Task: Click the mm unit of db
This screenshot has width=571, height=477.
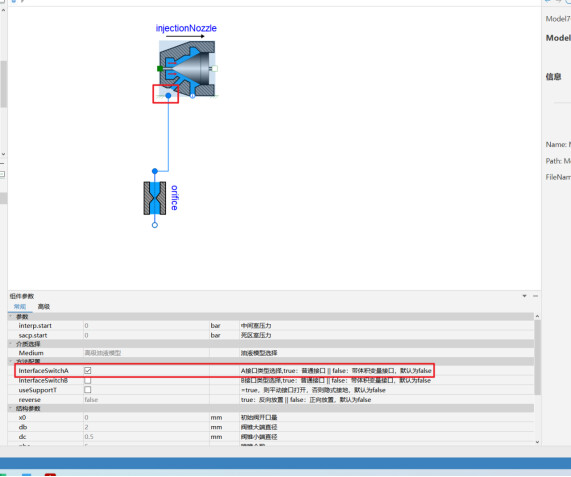Action: tap(216, 427)
